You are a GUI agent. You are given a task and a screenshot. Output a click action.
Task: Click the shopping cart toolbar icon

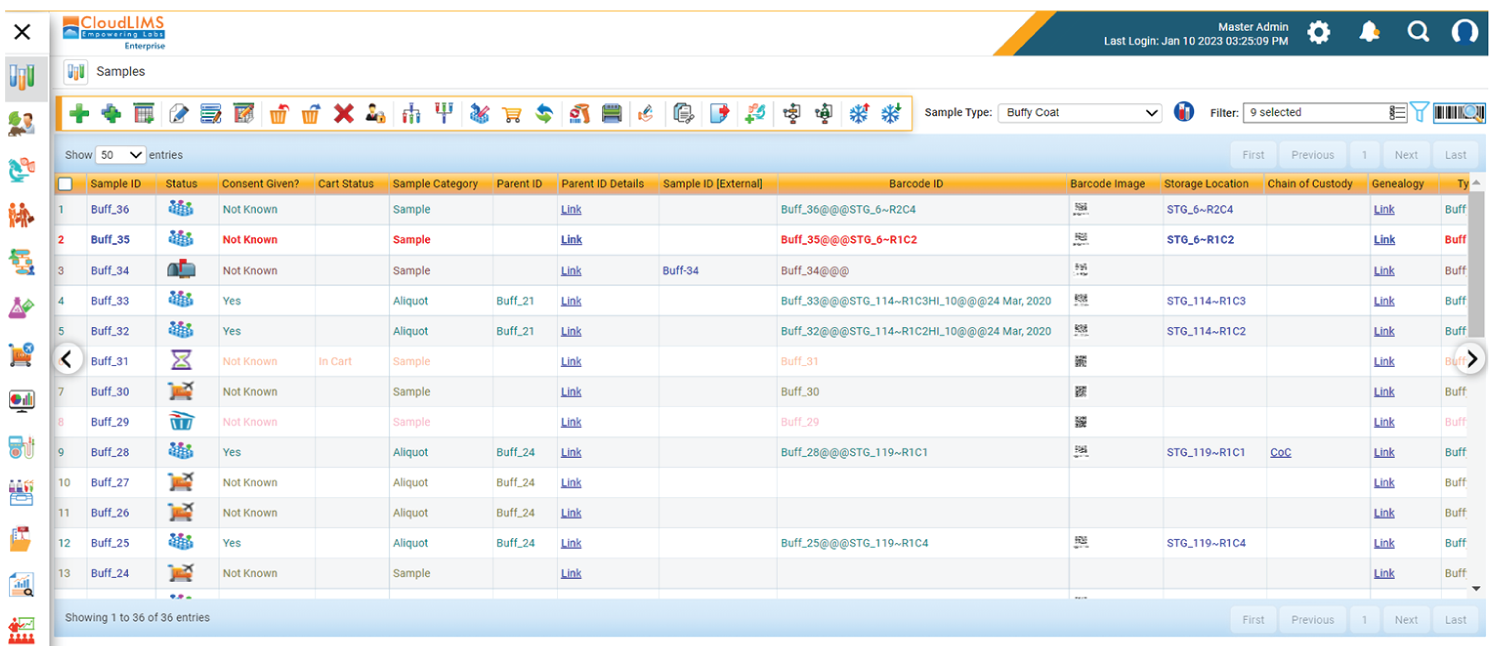tap(512, 114)
